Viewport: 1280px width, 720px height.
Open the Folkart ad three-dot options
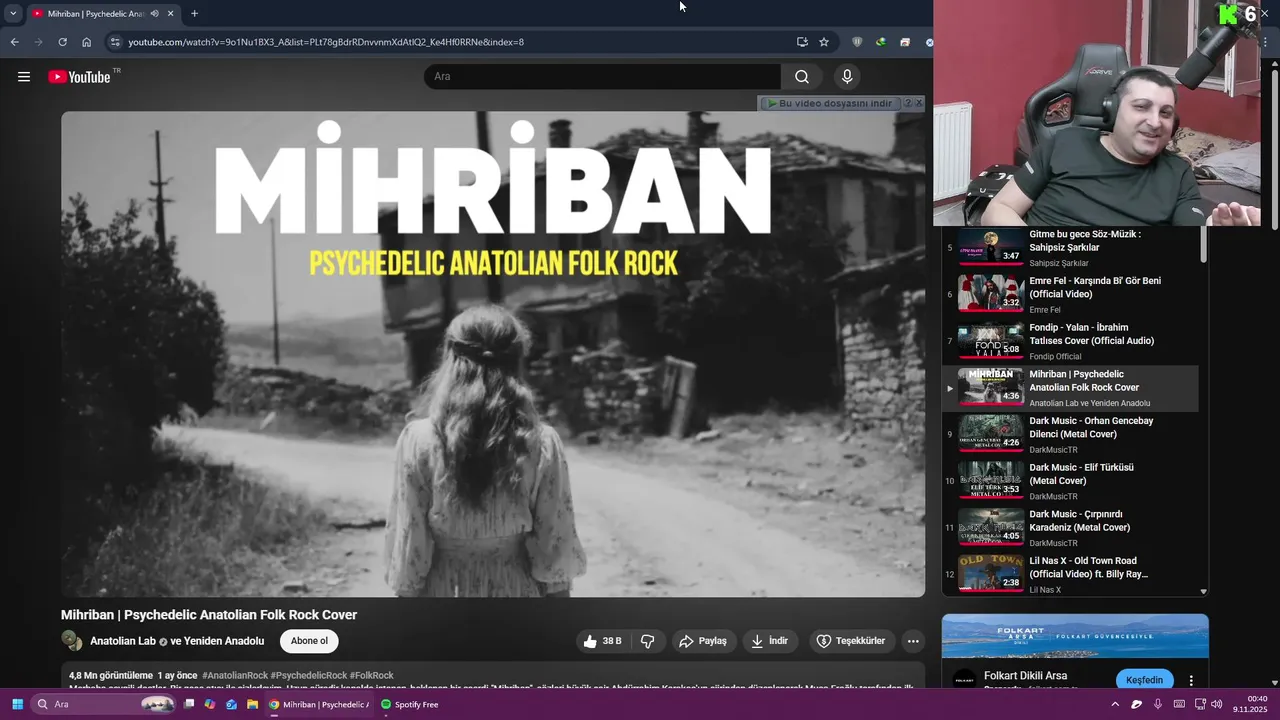click(1190, 680)
